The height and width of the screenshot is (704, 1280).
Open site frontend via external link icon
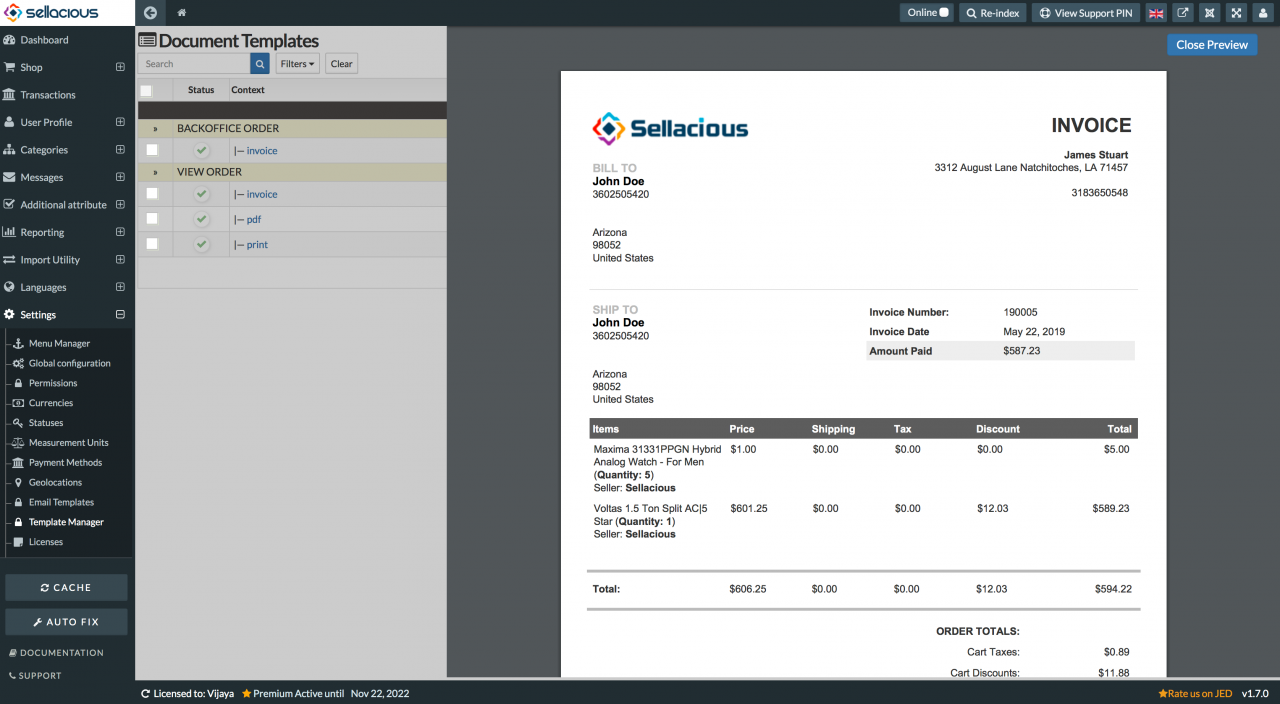[x=1183, y=13]
